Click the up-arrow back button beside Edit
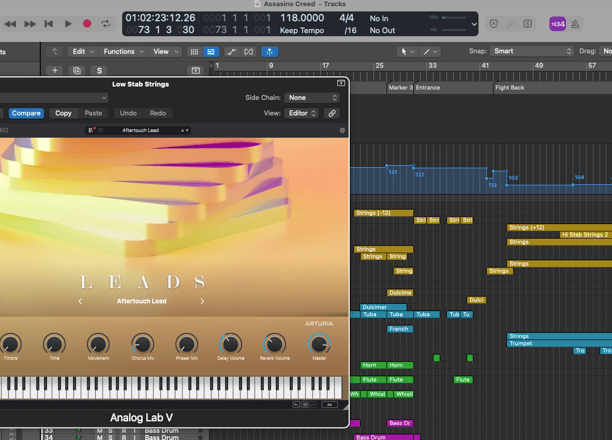This screenshot has height=440, width=612. point(55,52)
